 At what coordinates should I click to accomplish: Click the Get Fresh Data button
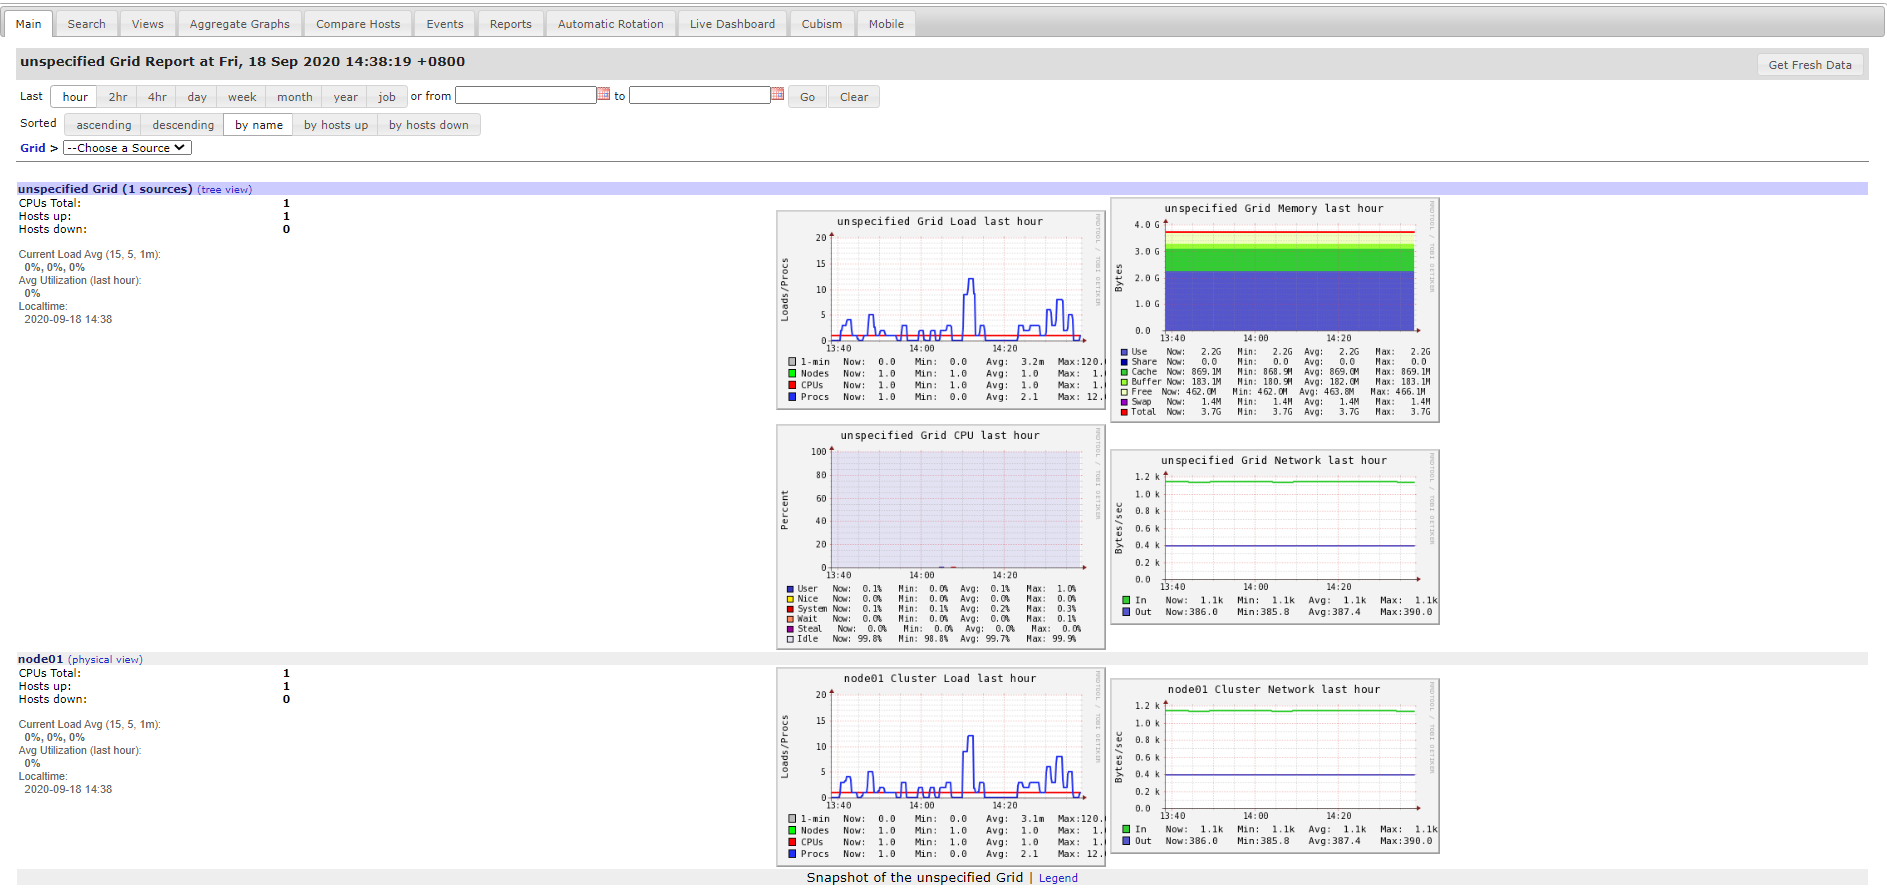[1810, 65]
